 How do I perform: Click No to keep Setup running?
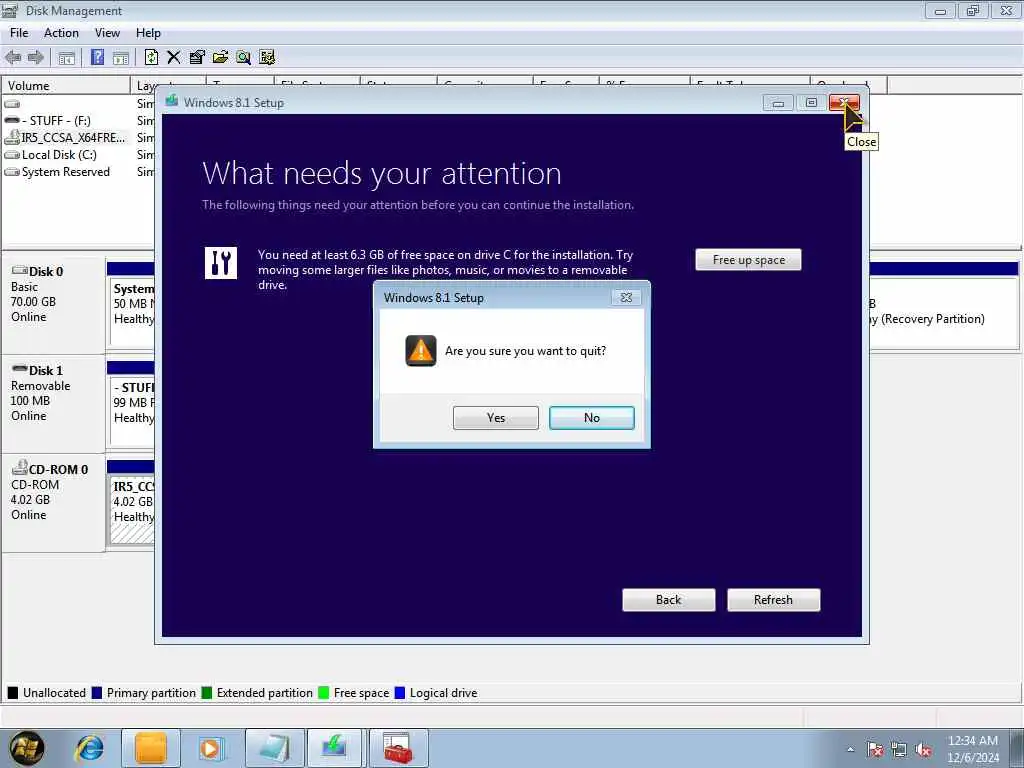pyautogui.click(x=592, y=418)
